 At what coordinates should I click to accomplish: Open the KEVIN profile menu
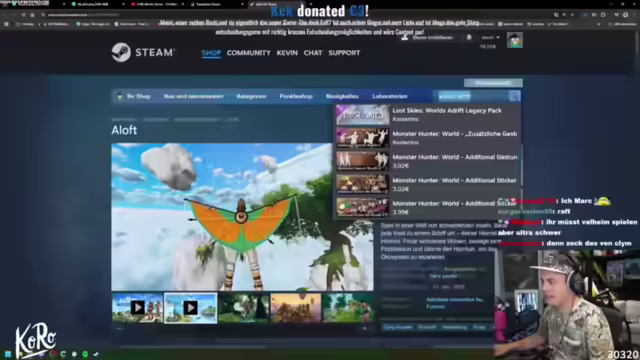coord(287,53)
